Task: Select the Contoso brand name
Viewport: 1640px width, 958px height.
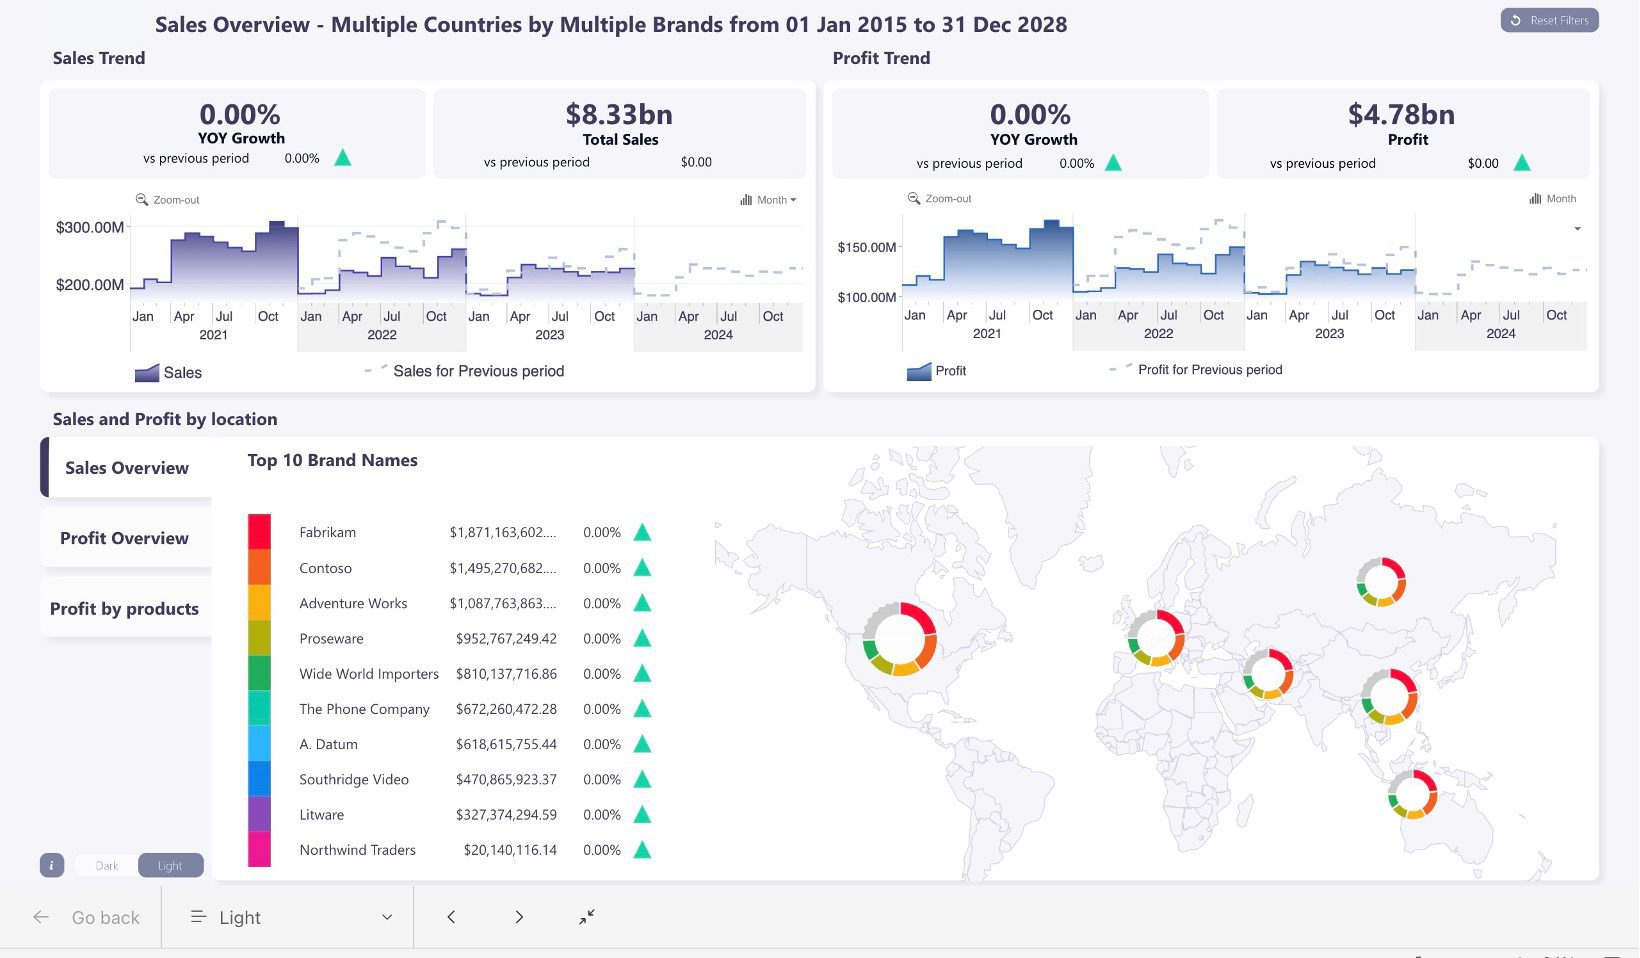Action: 325,568
